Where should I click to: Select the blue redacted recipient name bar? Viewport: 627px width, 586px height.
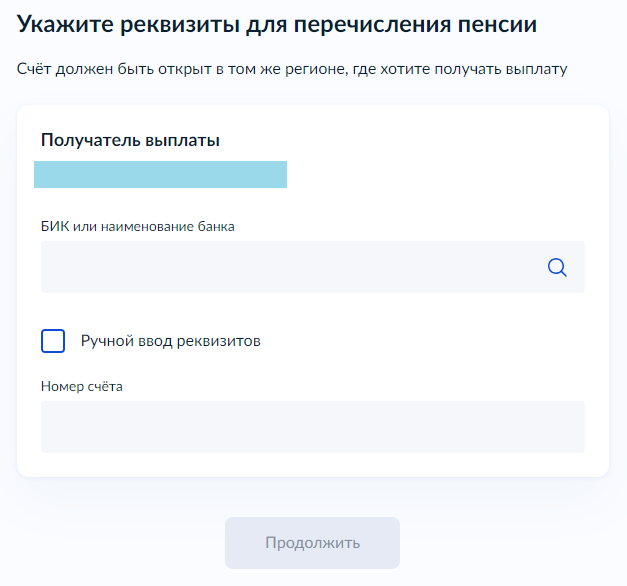click(x=160, y=174)
